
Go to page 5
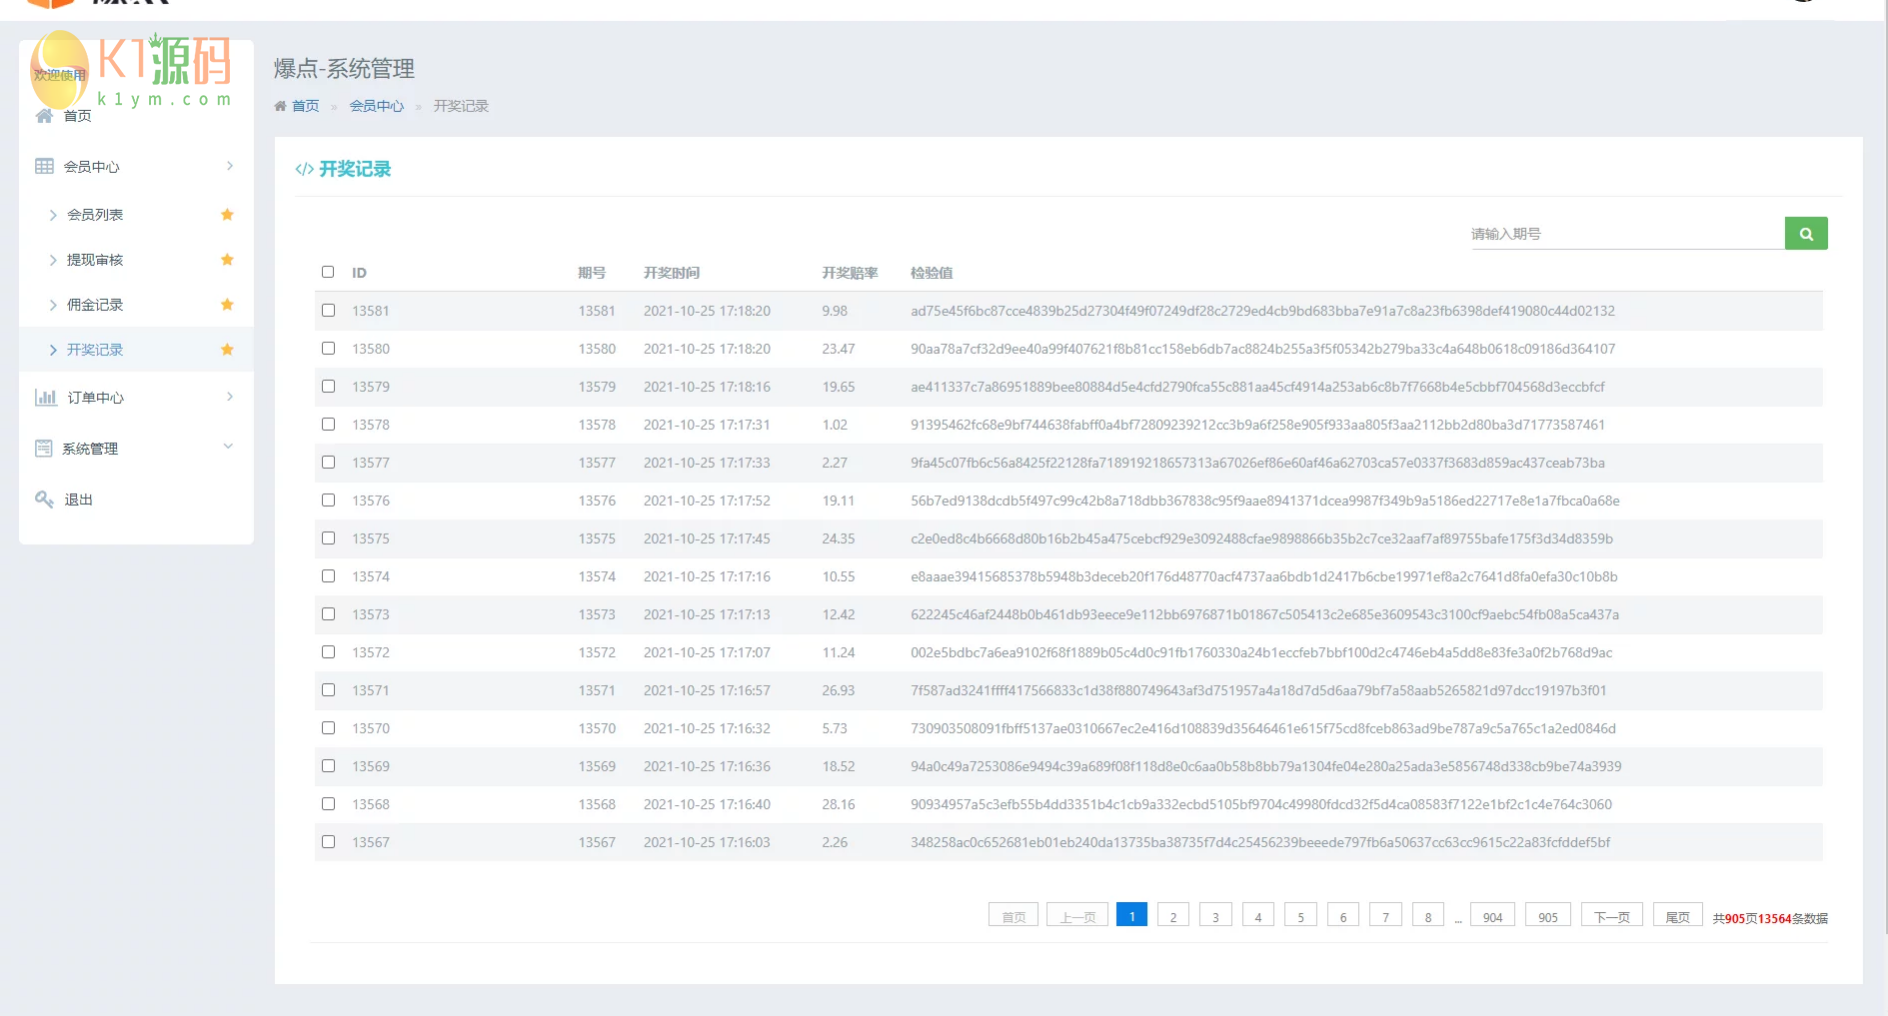1300,916
